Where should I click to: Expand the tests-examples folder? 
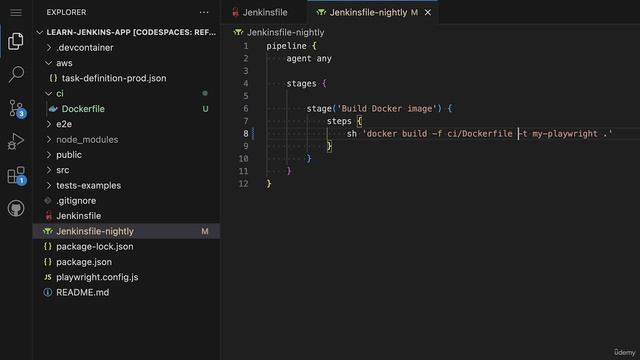coord(49,185)
